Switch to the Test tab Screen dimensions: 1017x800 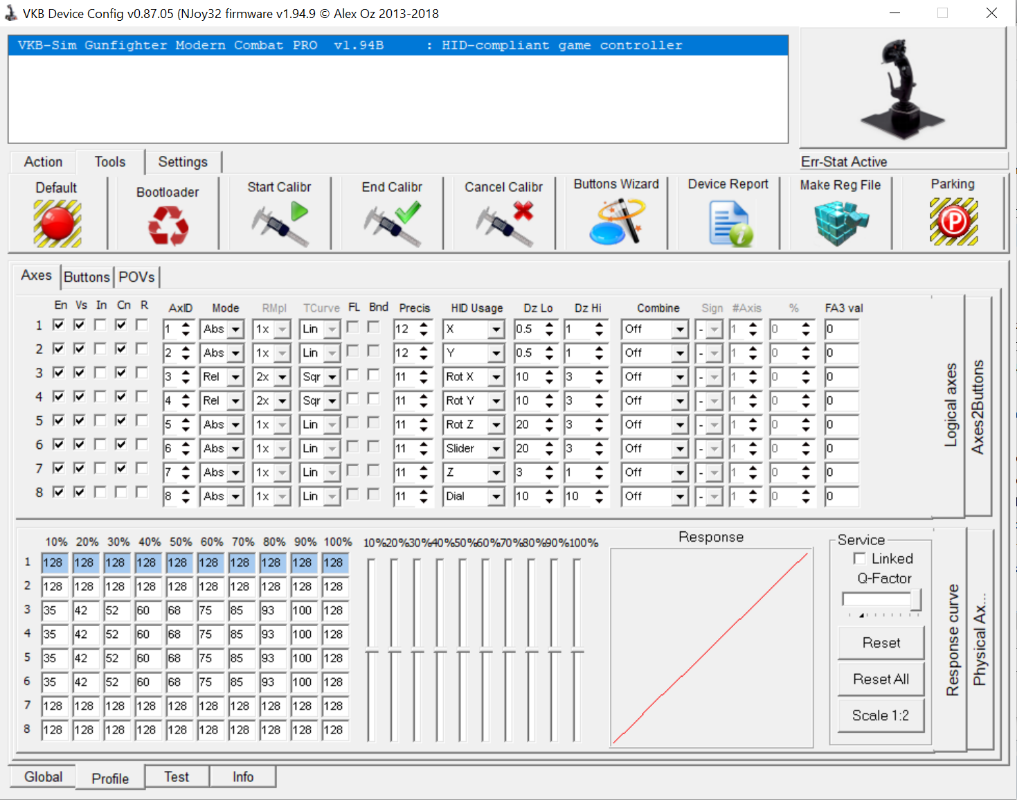coord(176,777)
